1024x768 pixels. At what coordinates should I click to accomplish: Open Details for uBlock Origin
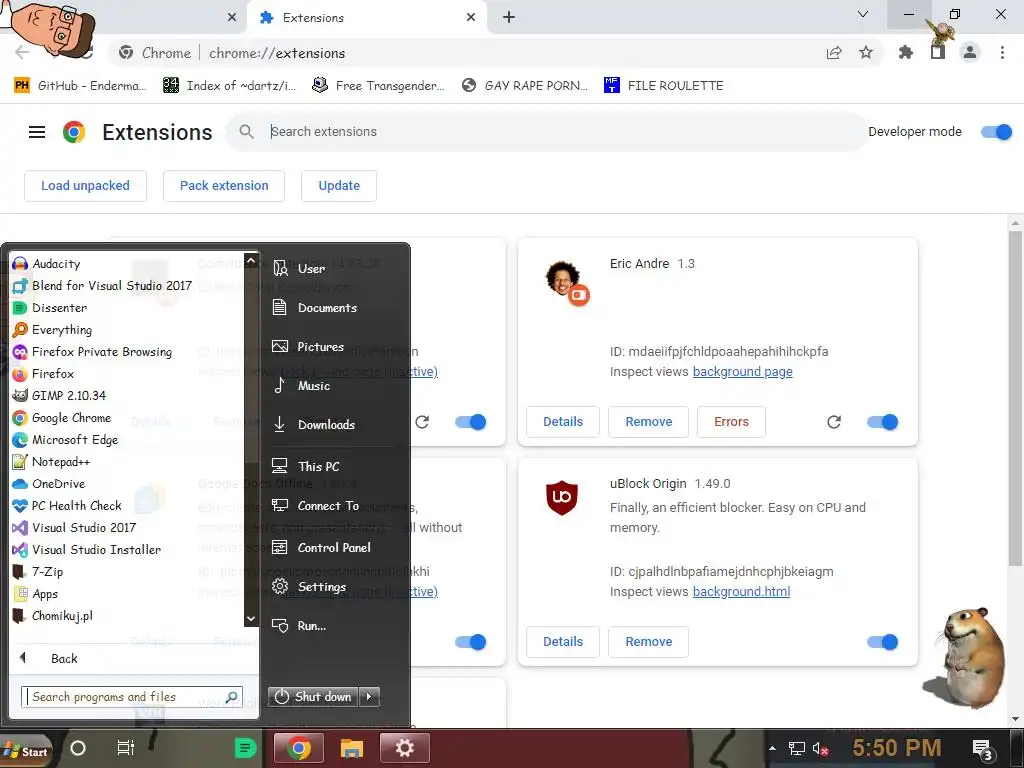pyautogui.click(x=563, y=642)
